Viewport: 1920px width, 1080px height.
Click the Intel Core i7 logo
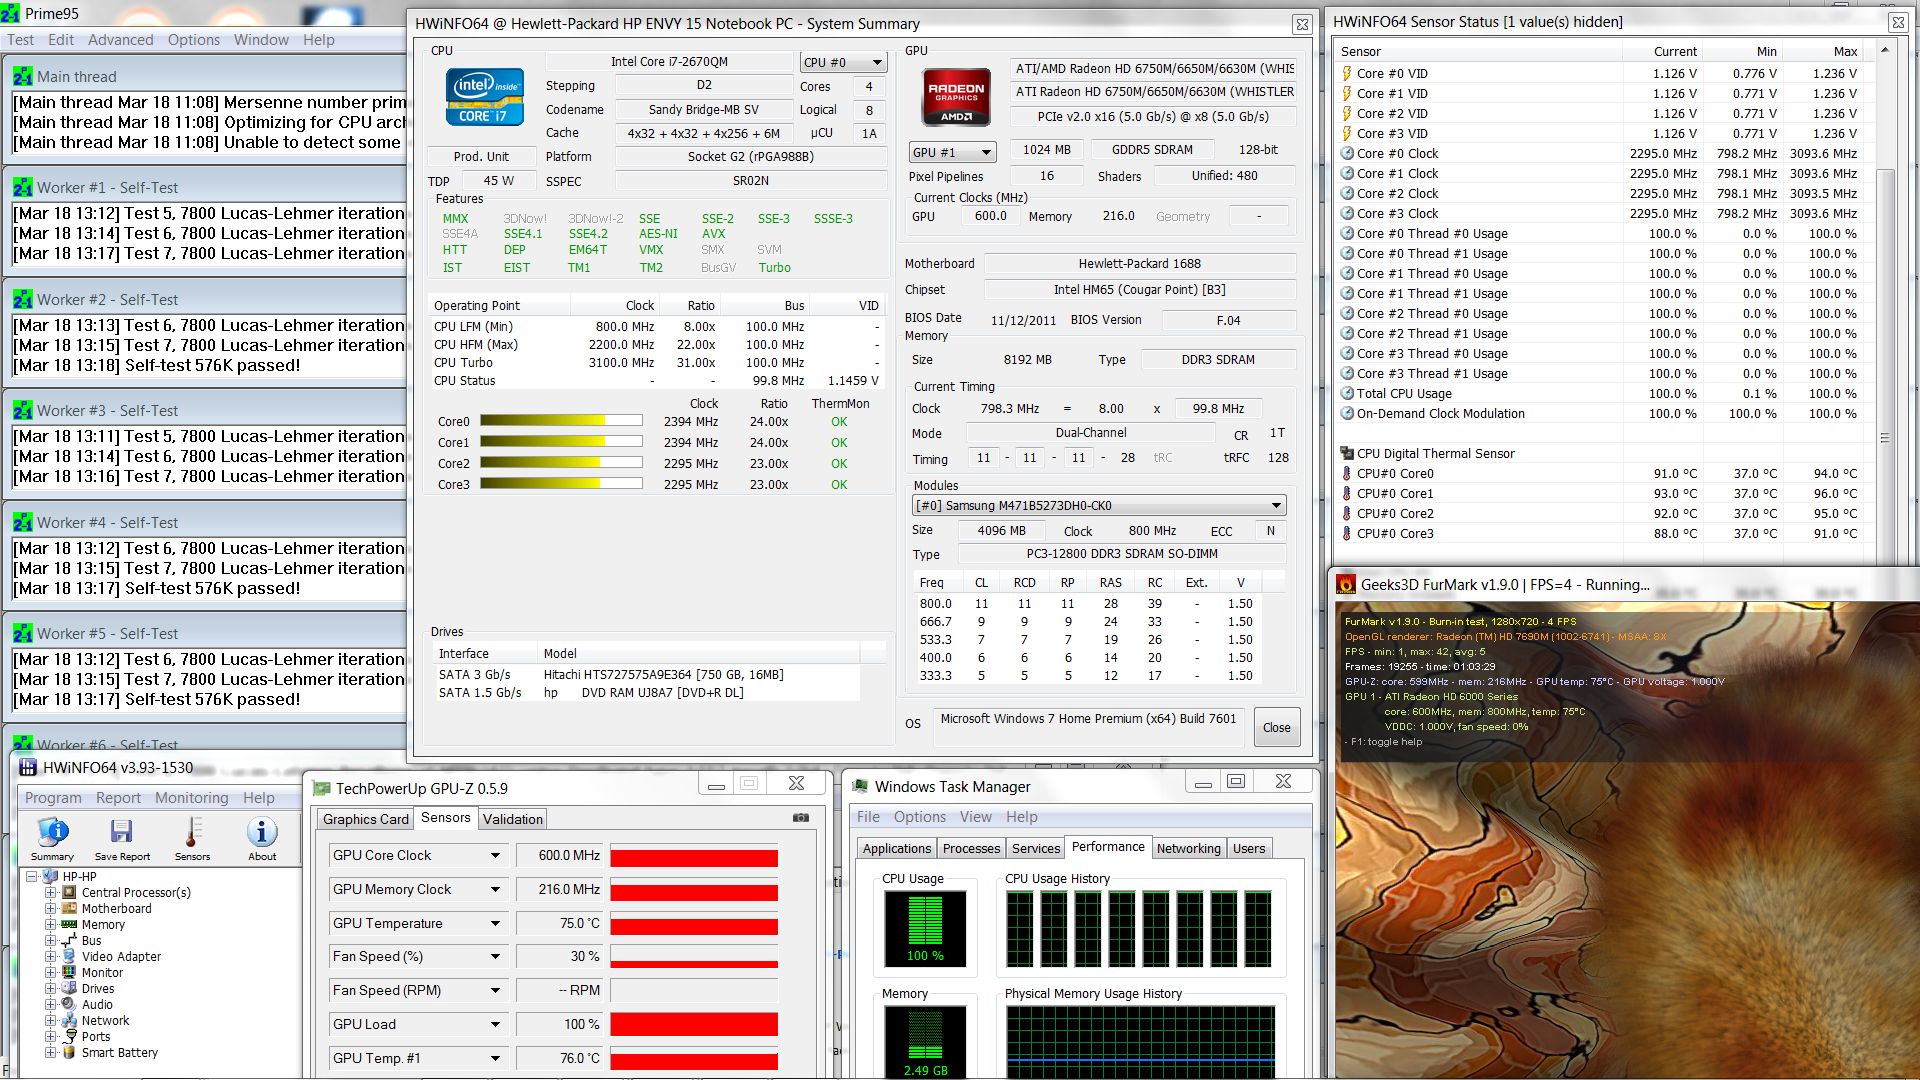483,97
